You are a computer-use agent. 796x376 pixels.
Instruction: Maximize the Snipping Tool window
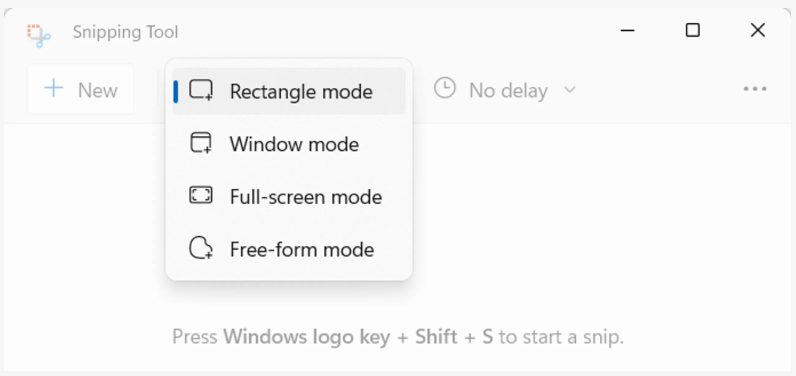(x=692, y=30)
